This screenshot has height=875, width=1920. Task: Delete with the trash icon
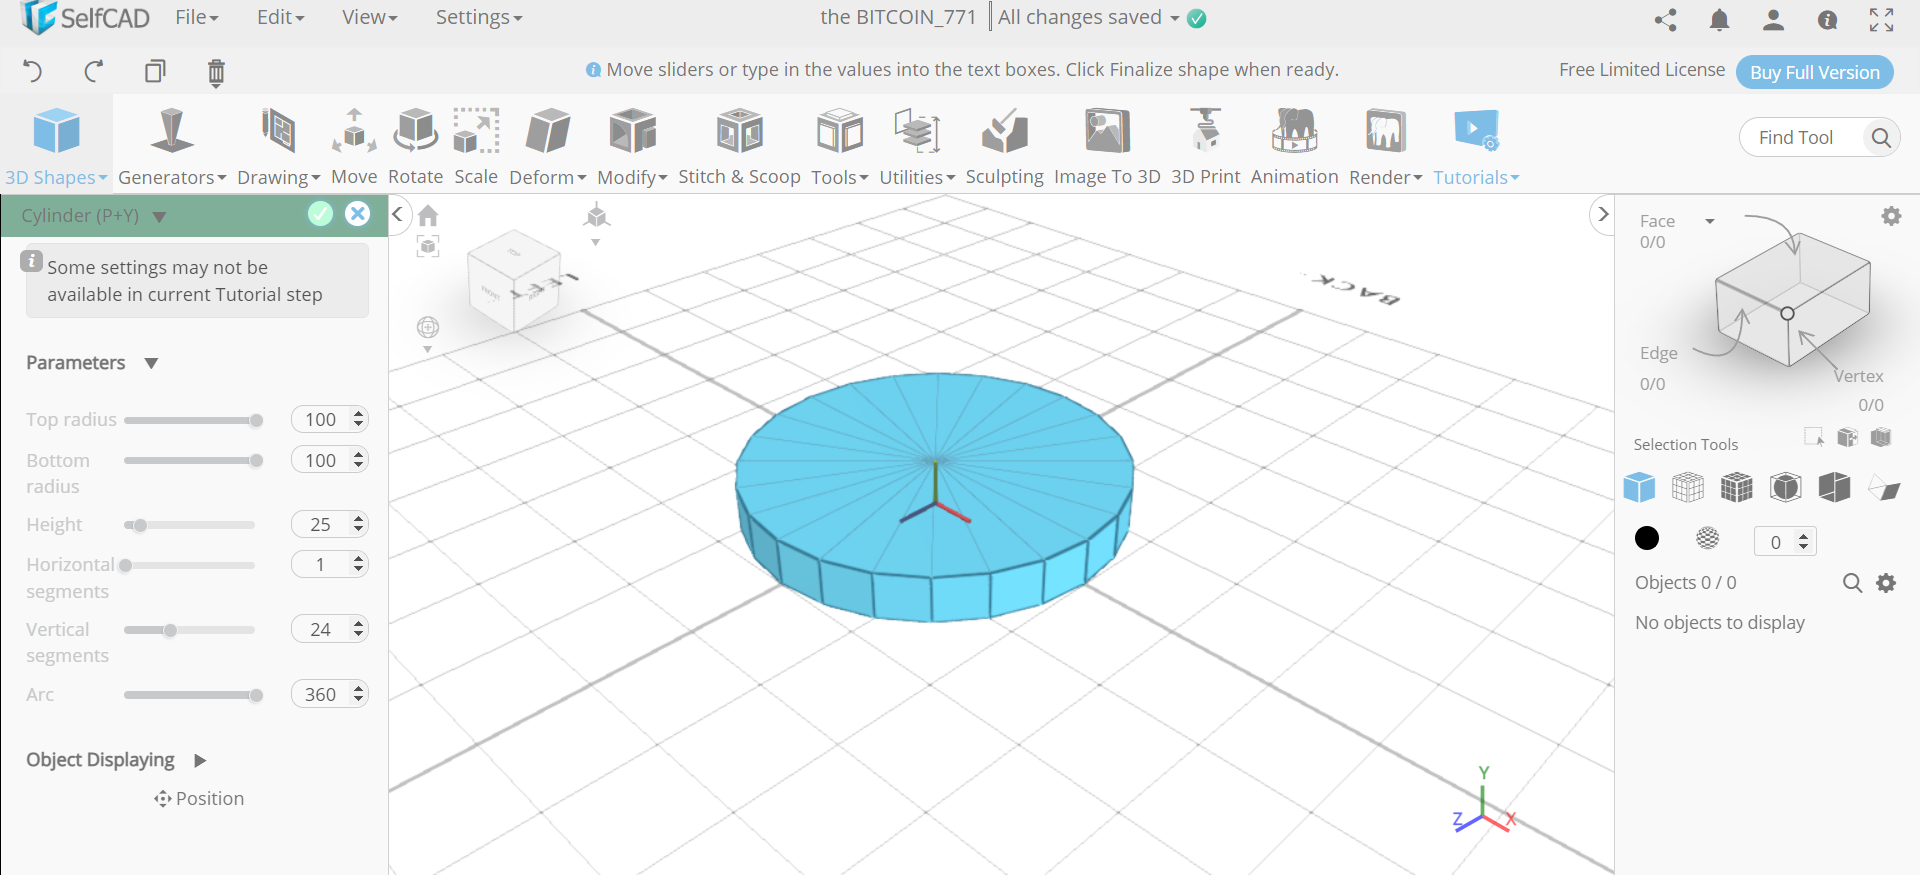click(216, 72)
